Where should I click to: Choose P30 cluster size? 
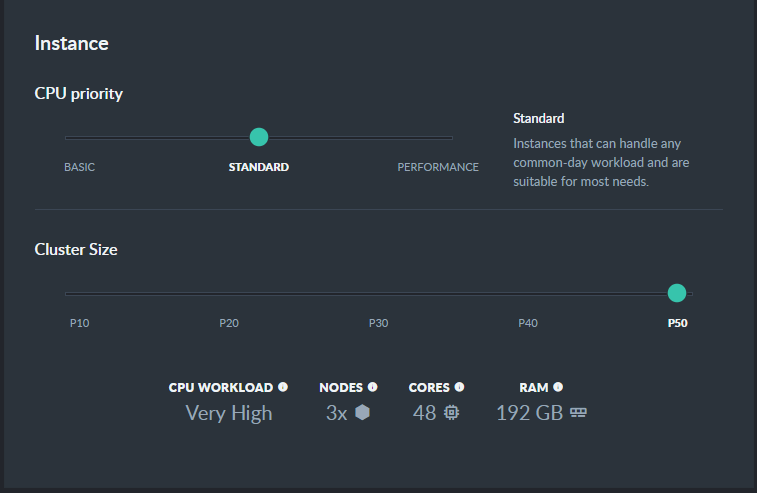(x=378, y=323)
